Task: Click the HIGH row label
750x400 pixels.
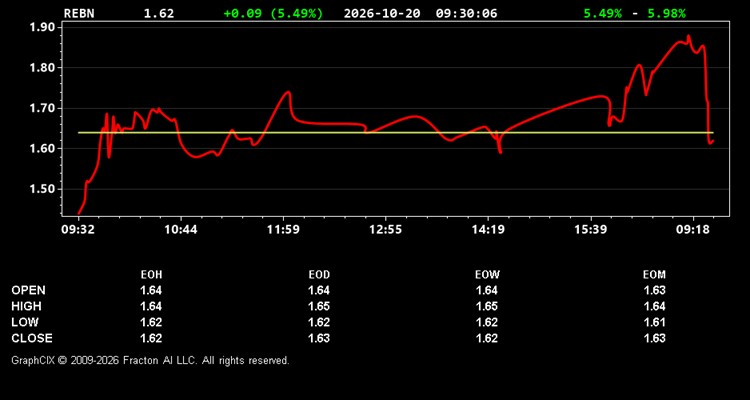Action: point(26,306)
